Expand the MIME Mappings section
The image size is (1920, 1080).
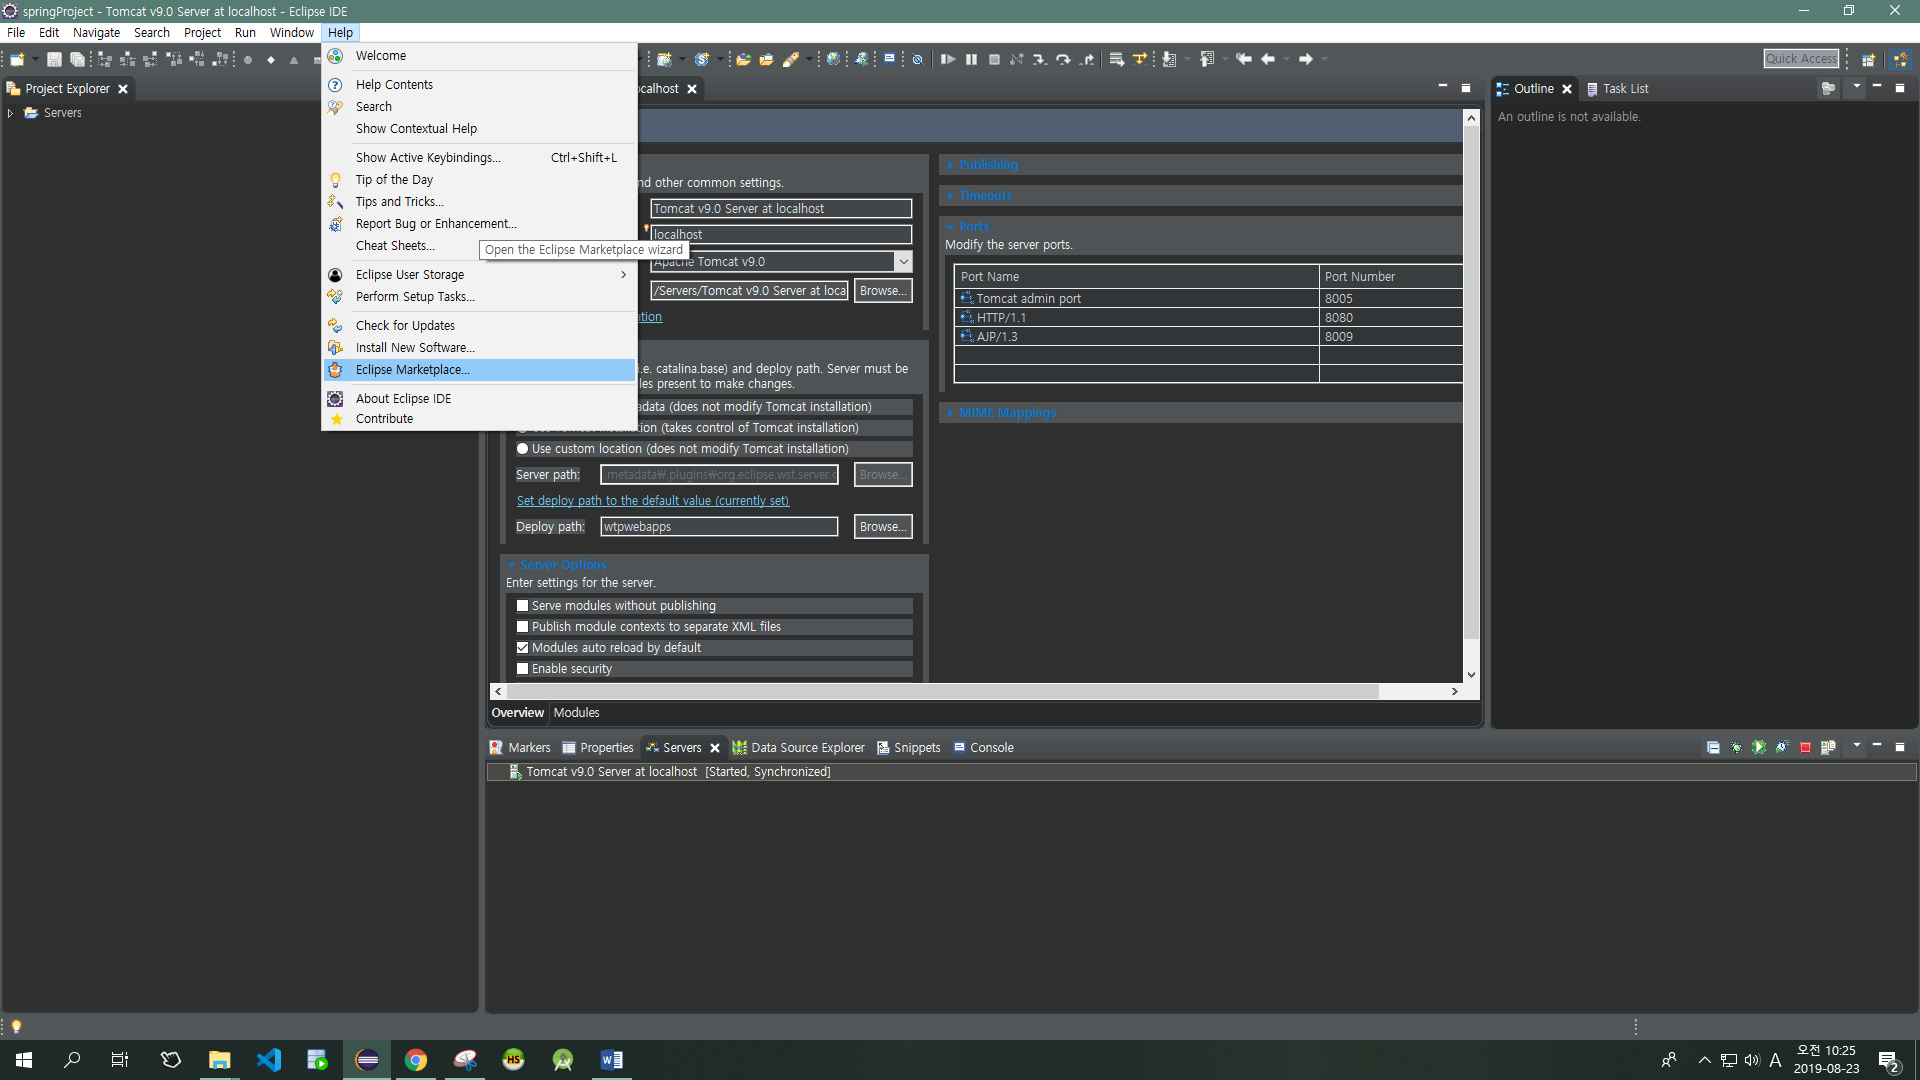pyautogui.click(x=1007, y=413)
